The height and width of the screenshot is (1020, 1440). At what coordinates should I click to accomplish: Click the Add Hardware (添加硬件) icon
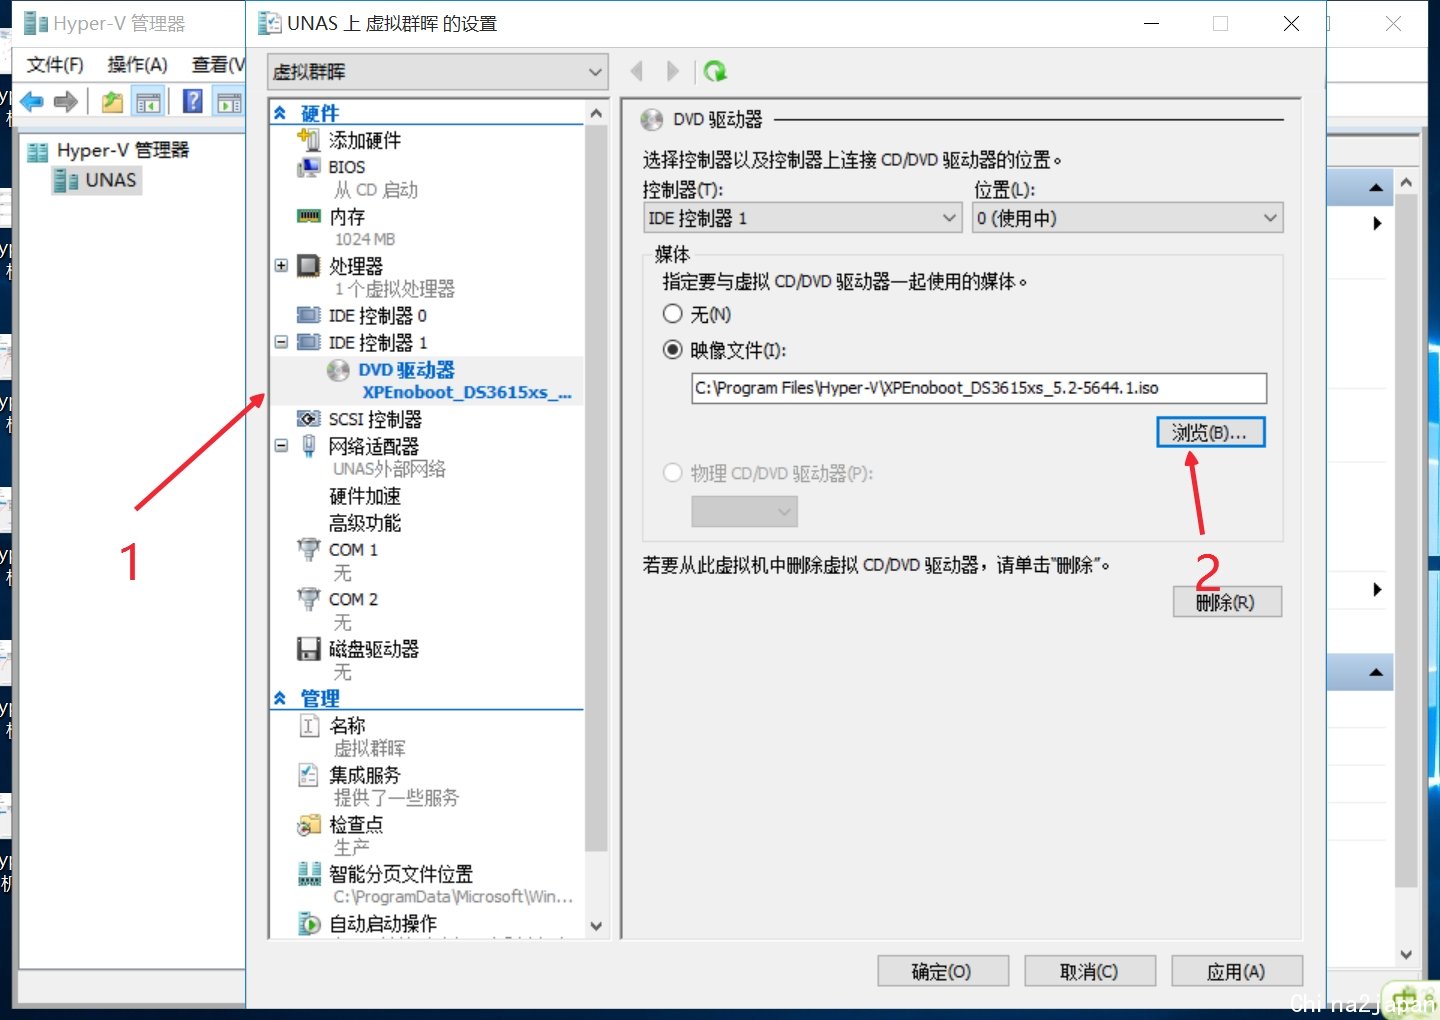coord(308,140)
